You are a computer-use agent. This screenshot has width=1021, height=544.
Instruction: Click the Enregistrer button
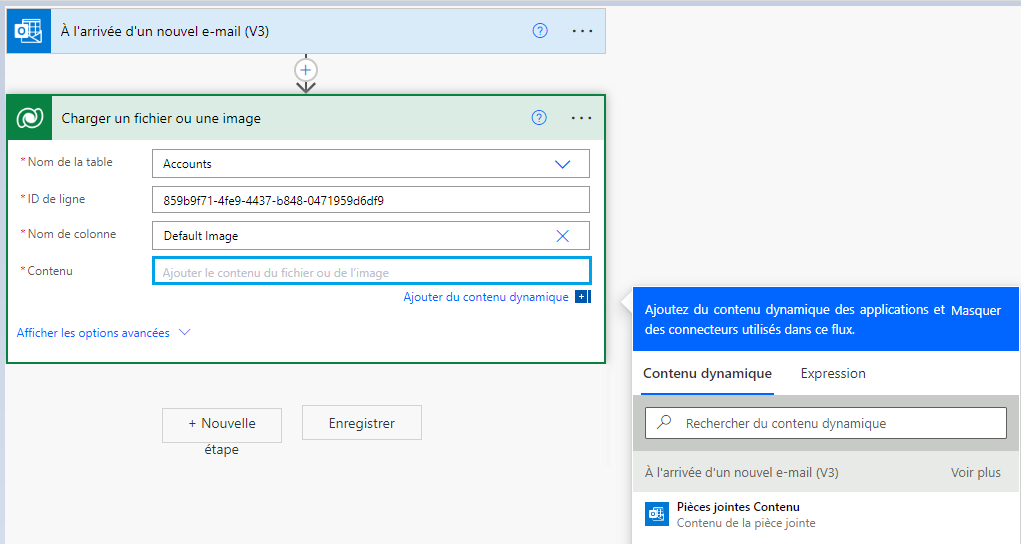click(x=361, y=423)
